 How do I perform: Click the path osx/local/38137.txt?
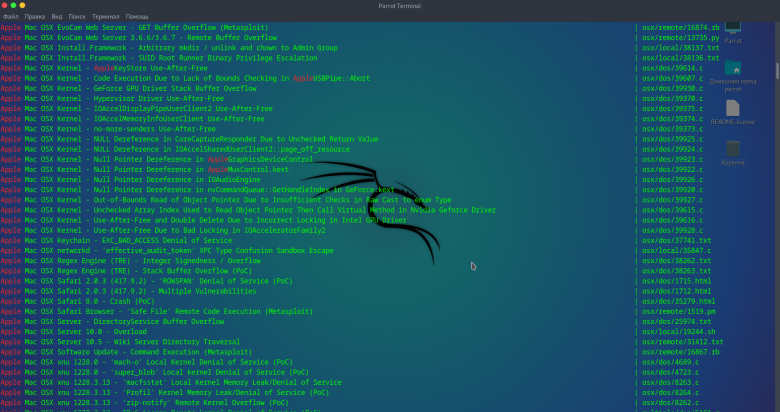point(681,48)
